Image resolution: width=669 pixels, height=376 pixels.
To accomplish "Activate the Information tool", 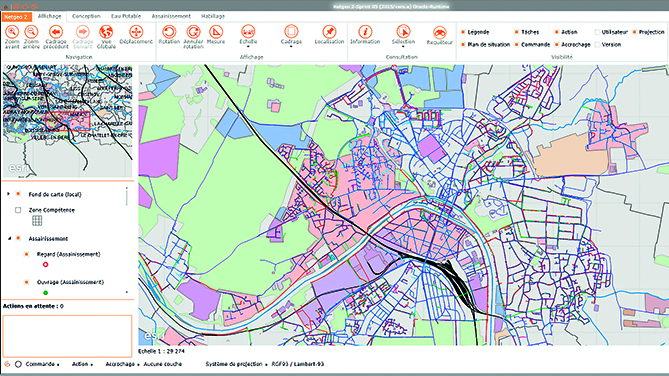I will pyautogui.click(x=365, y=32).
